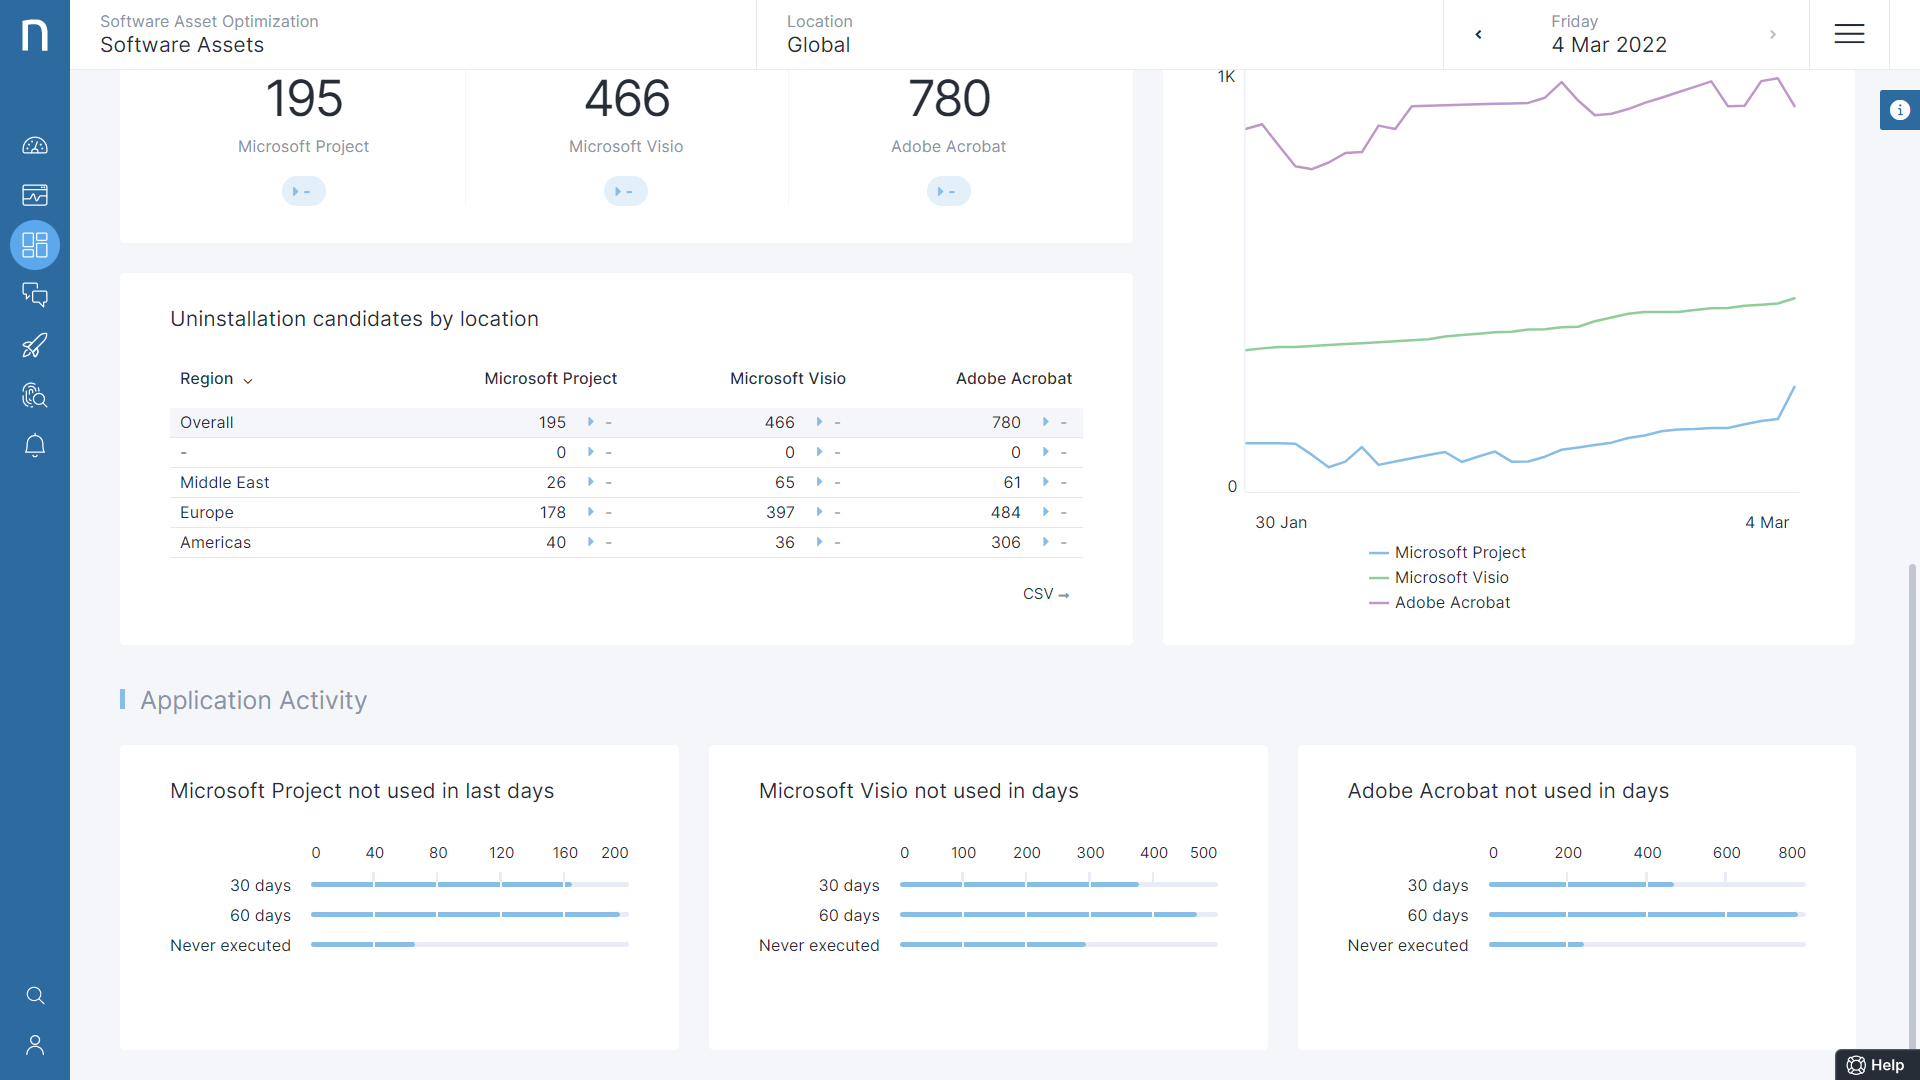Open the hamburger menu at top right
This screenshot has width=1920, height=1080.
click(x=1849, y=33)
